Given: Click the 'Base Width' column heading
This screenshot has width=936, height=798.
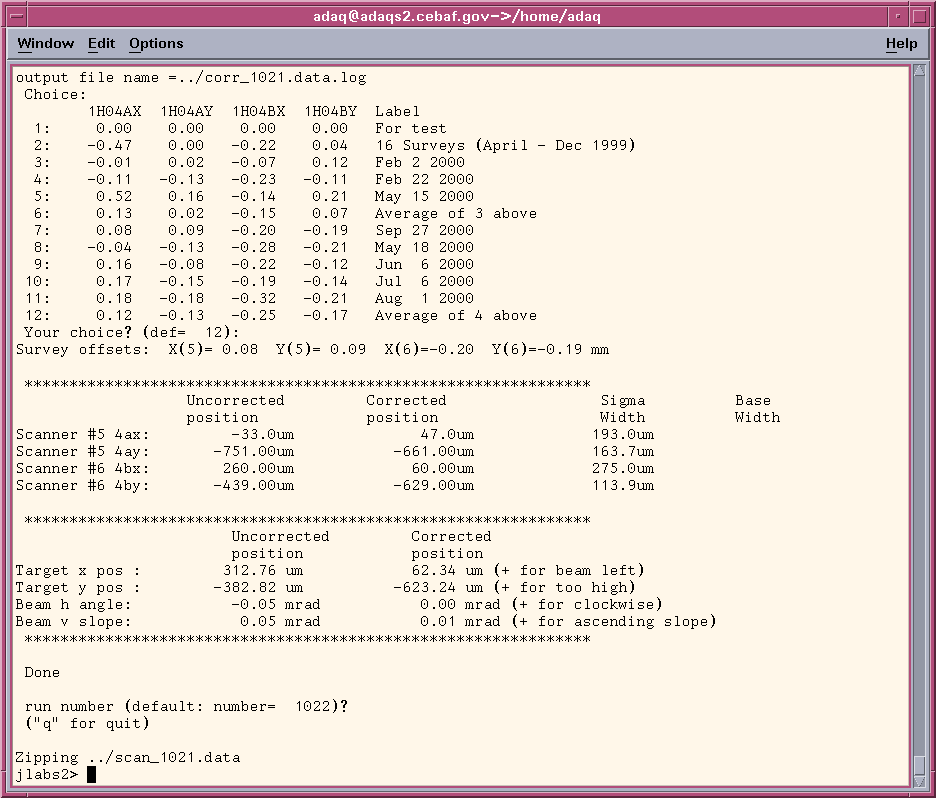Looking at the screenshot, I should (758, 409).
